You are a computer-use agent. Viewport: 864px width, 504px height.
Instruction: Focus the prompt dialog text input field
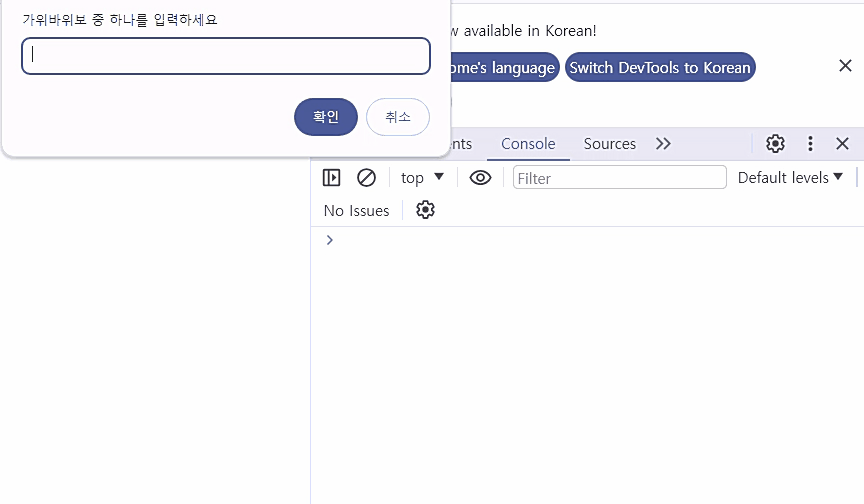click(x=226, y=56)
